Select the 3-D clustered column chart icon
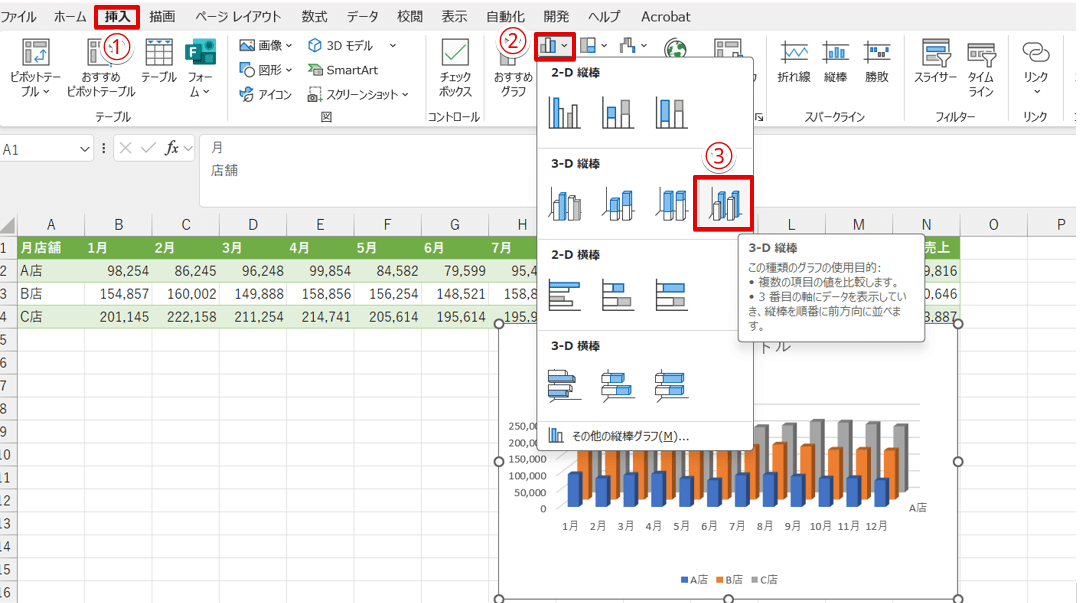Viewport: 1082px width, 603px height. tap(564, 204)
